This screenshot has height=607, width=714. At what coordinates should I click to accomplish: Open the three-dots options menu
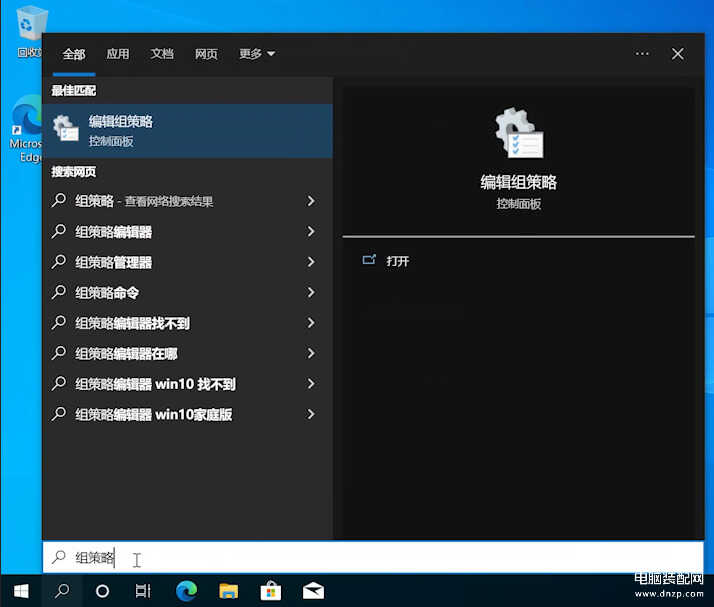pos(642,54)
